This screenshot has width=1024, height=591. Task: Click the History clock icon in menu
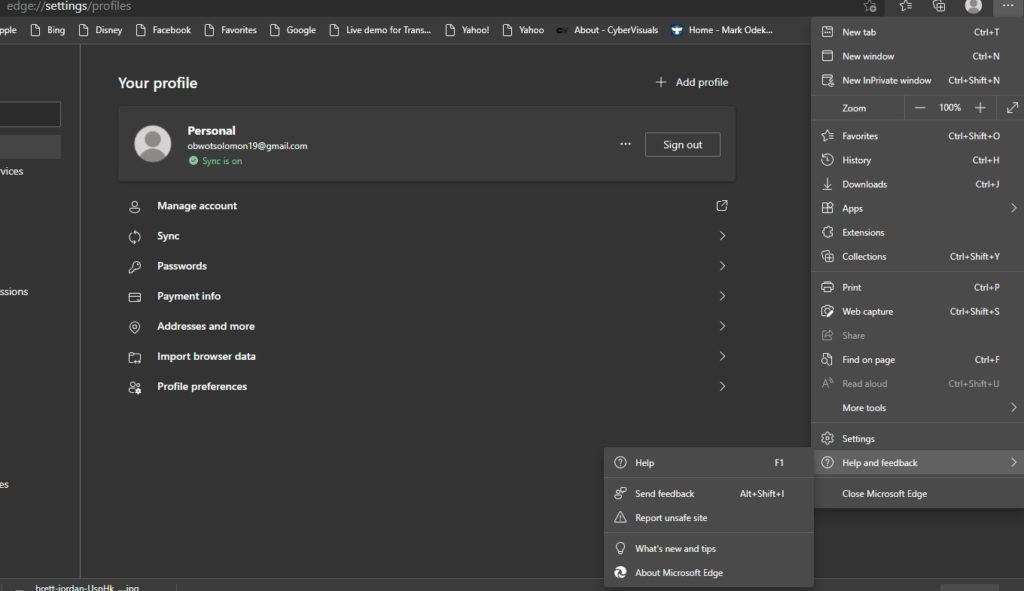tap(827, 160)
